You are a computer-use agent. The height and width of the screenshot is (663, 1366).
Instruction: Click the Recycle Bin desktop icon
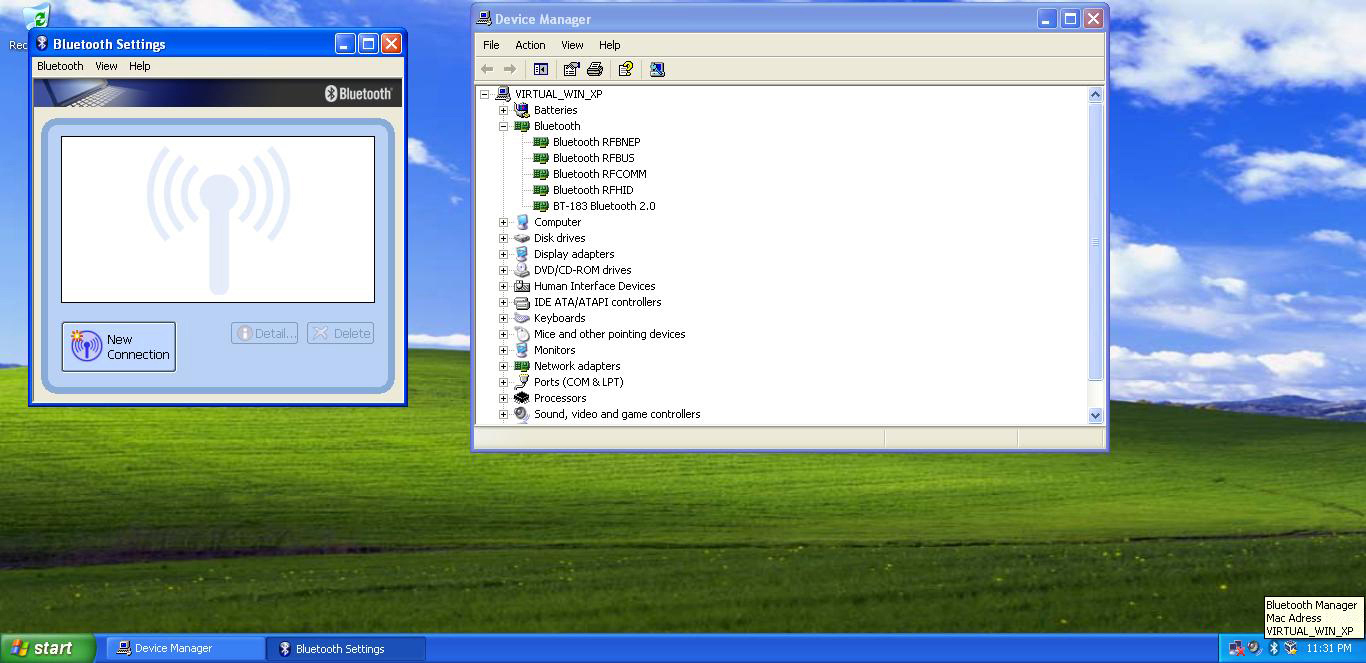coord(35,15)
